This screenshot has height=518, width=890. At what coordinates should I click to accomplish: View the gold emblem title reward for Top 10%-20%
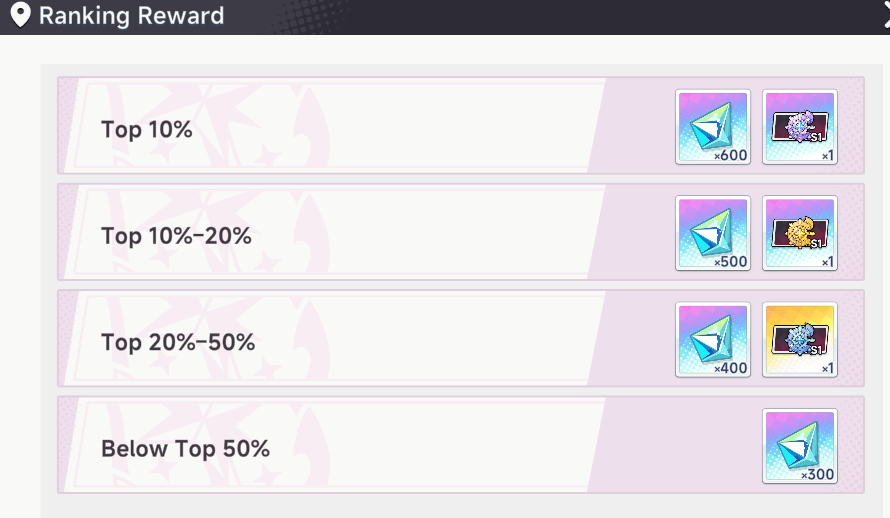(799, 232)
